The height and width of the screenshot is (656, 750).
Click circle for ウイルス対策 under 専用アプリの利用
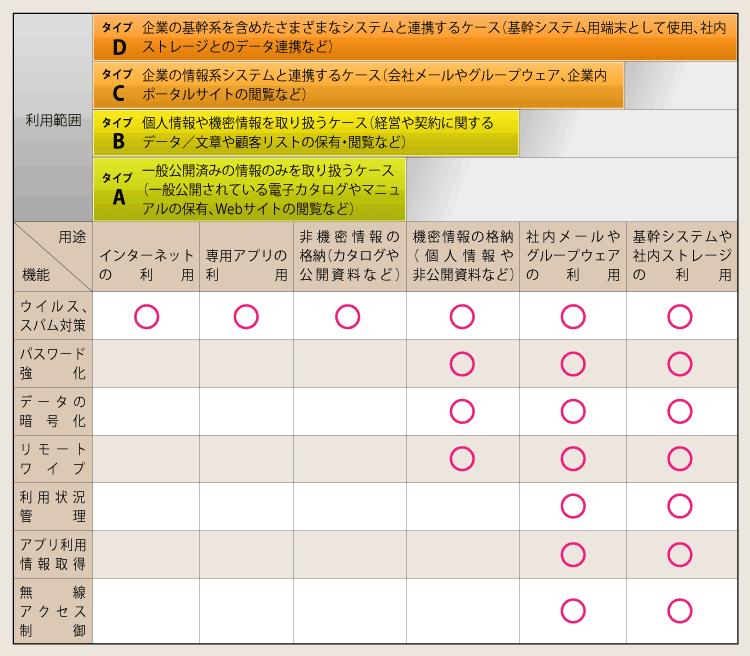coord(246,316)
